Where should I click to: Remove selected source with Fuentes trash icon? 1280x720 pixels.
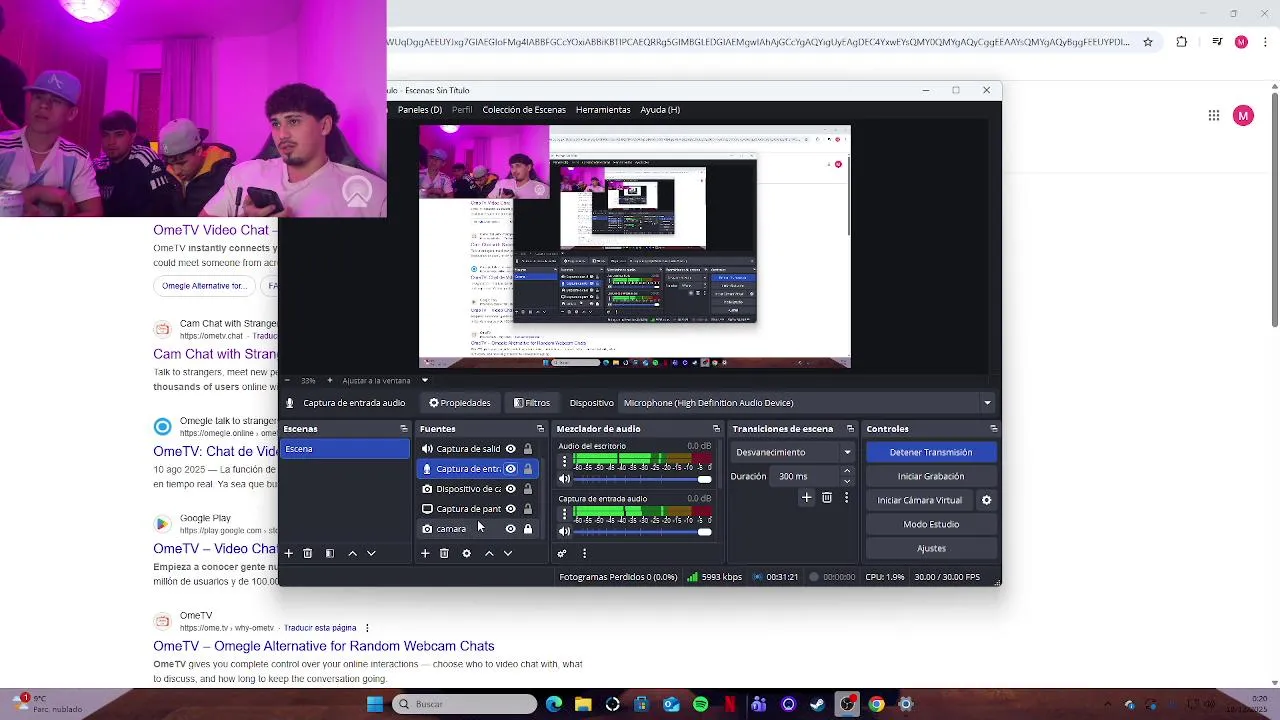(x=444, y=553)
